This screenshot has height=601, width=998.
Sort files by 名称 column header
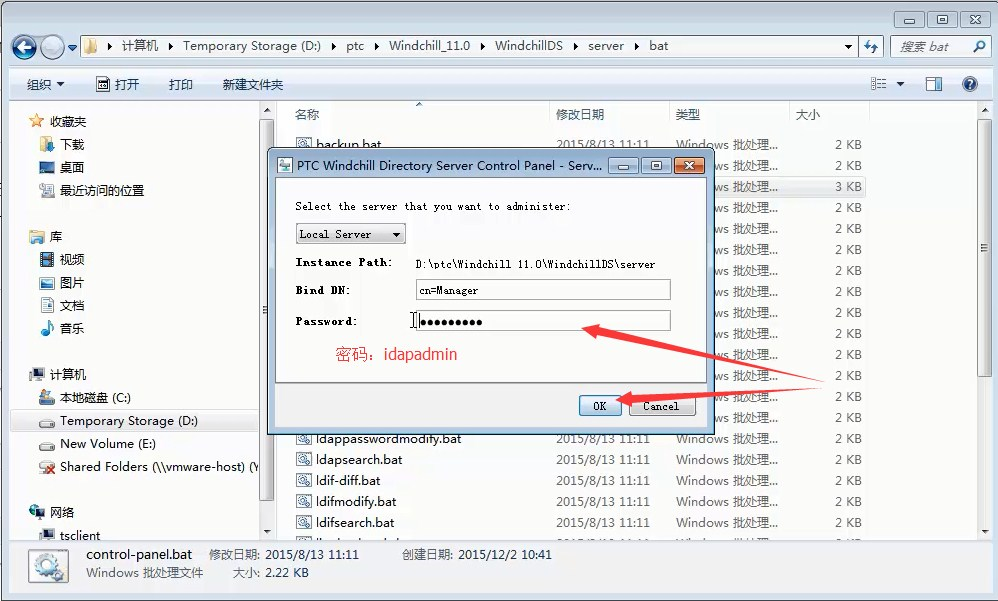(x=307, y=115)
